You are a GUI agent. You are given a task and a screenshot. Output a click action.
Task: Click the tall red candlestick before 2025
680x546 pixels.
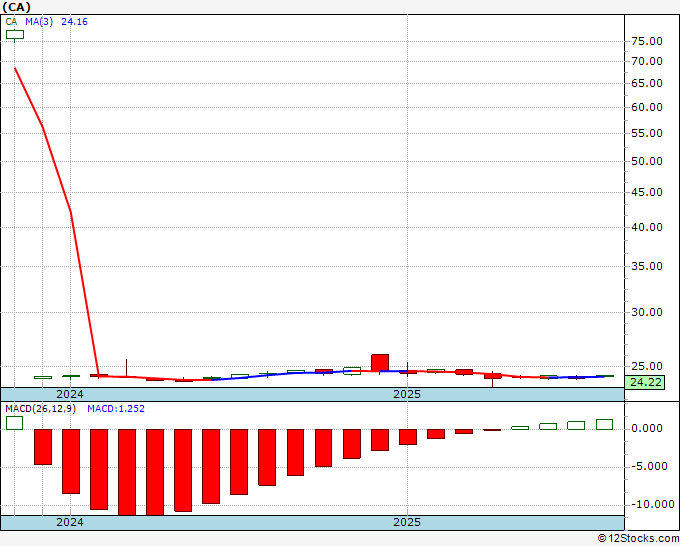[380, 363]
